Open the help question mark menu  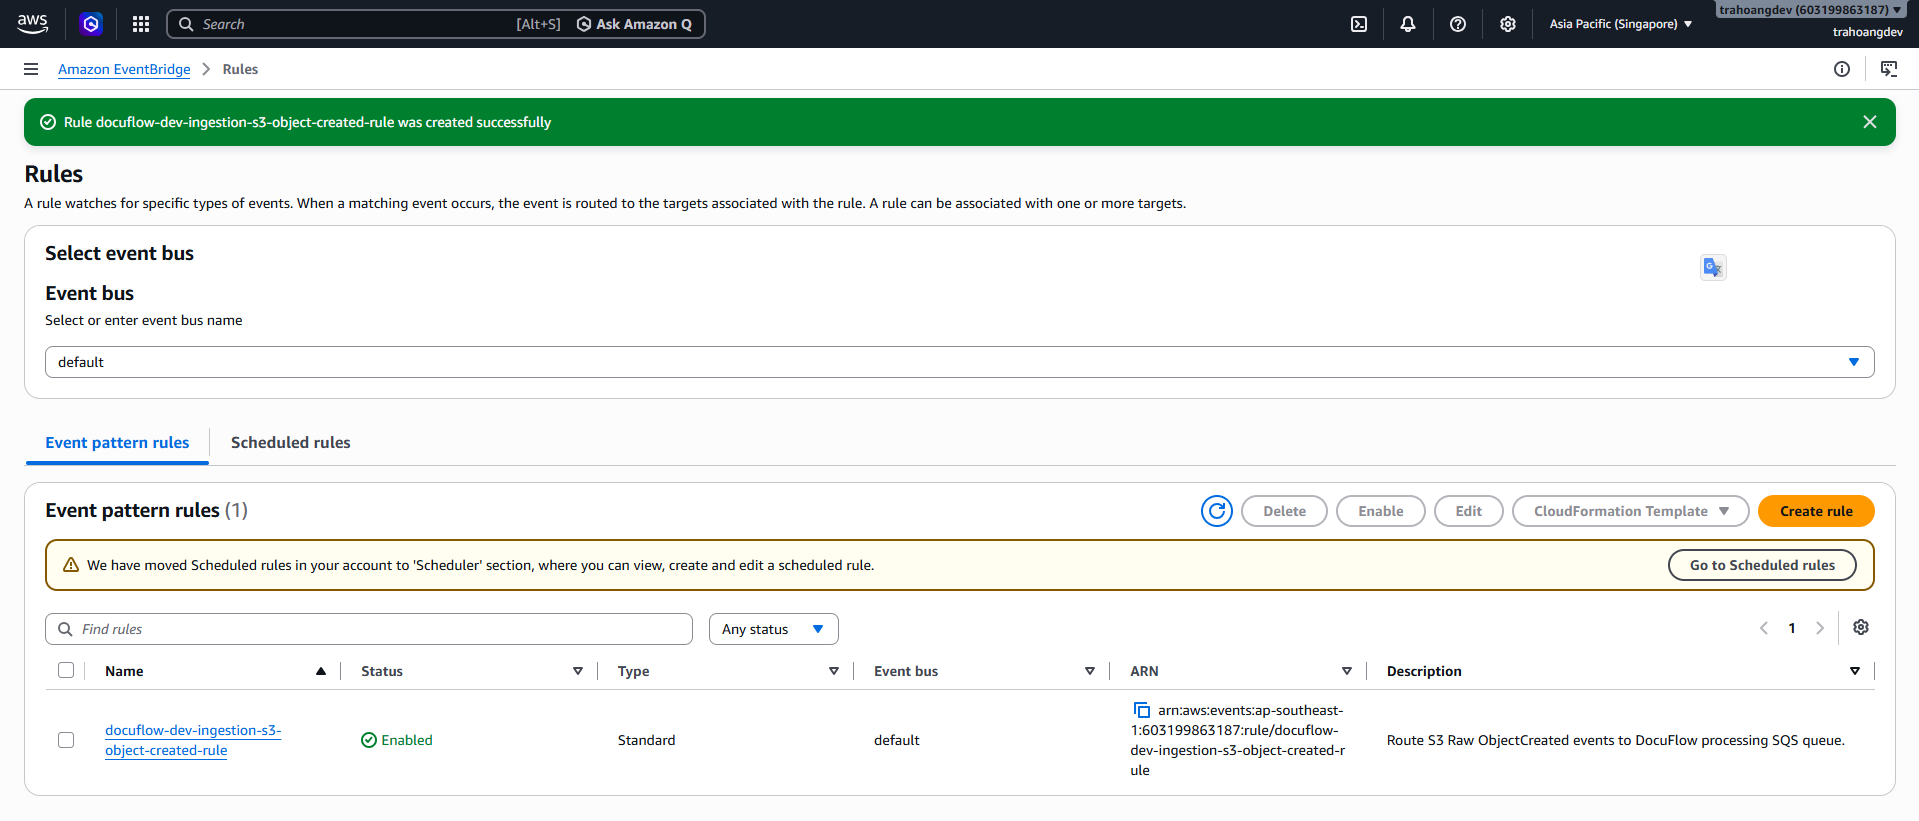(1458, 24)
